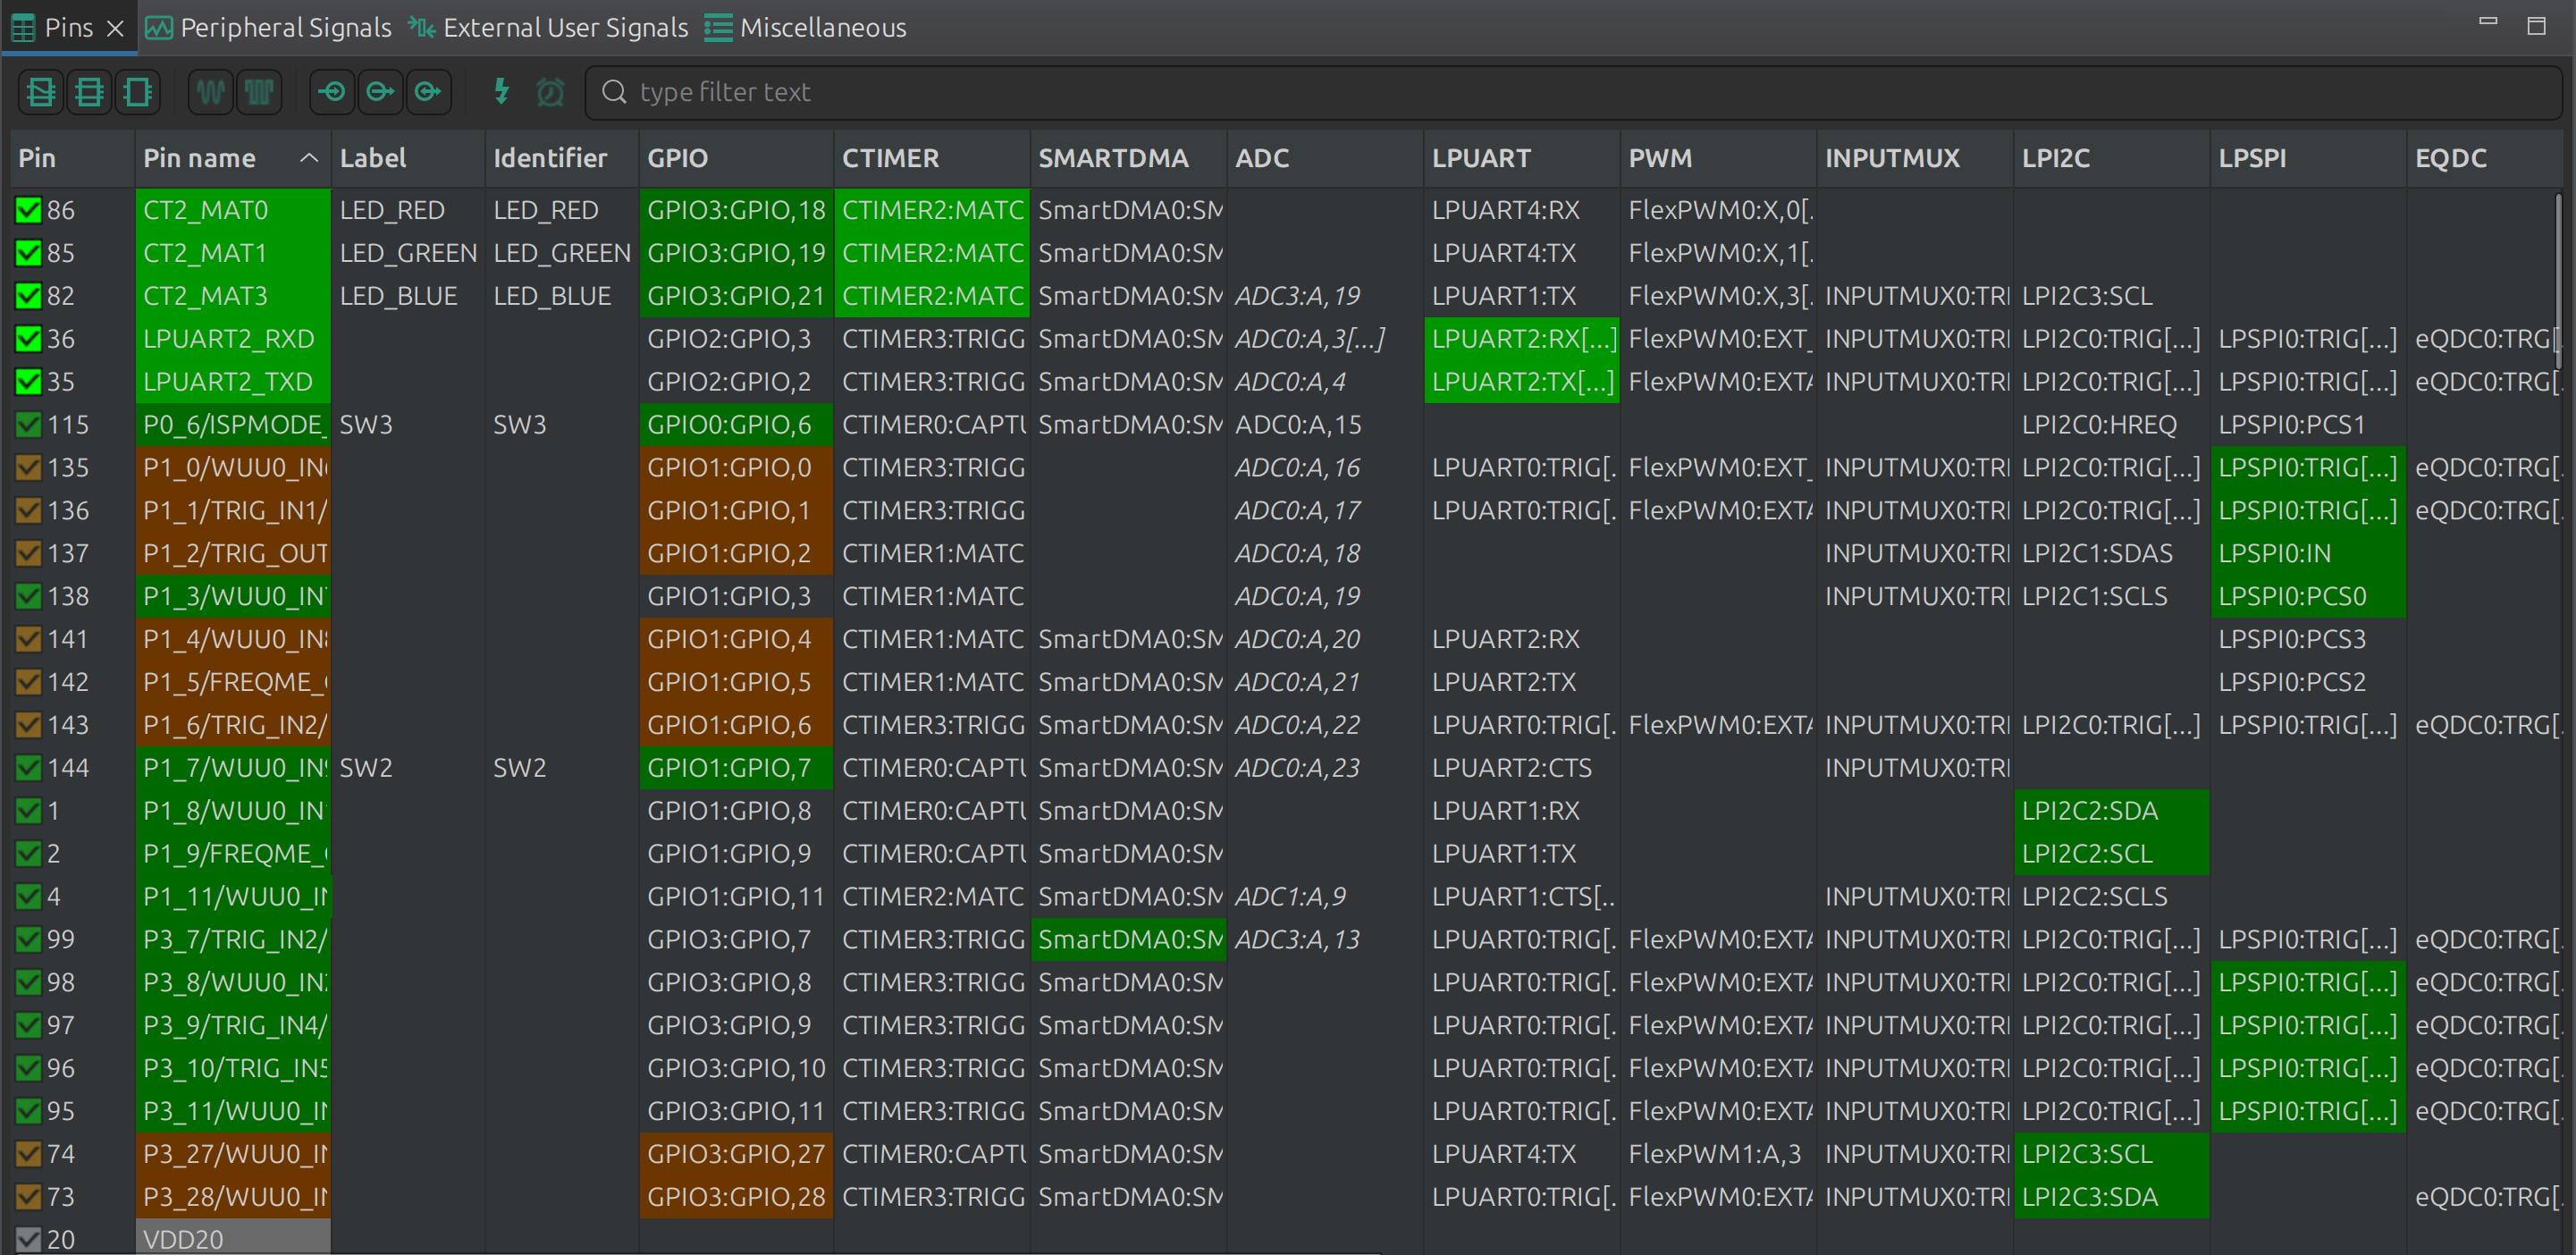Click the analog sine-wave filter icon
The height and width of the screenshot is (1255, 2576).
[x=211, y=92]
